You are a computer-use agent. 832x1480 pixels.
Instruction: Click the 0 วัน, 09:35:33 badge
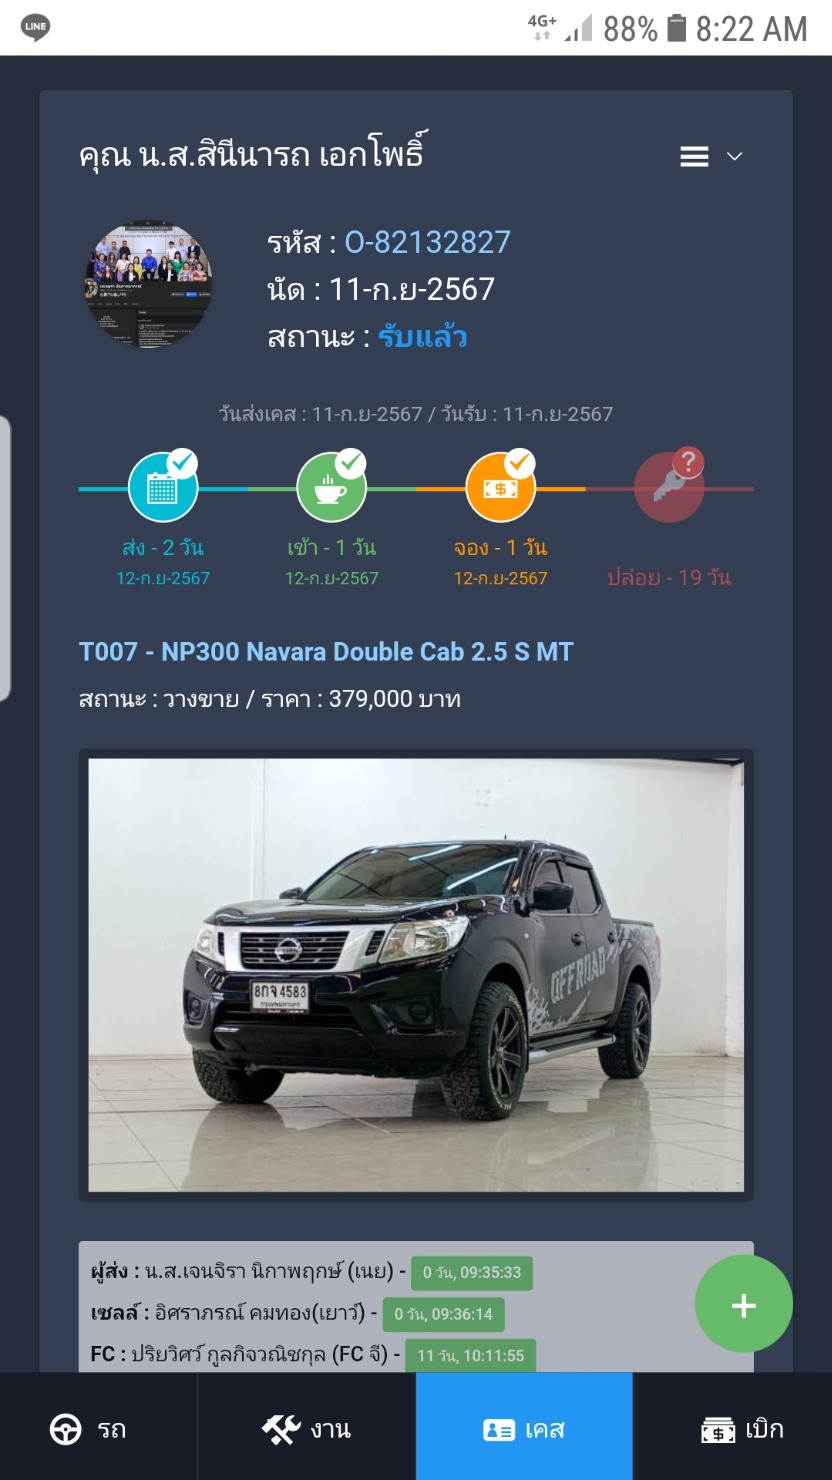click(472, 1273)
